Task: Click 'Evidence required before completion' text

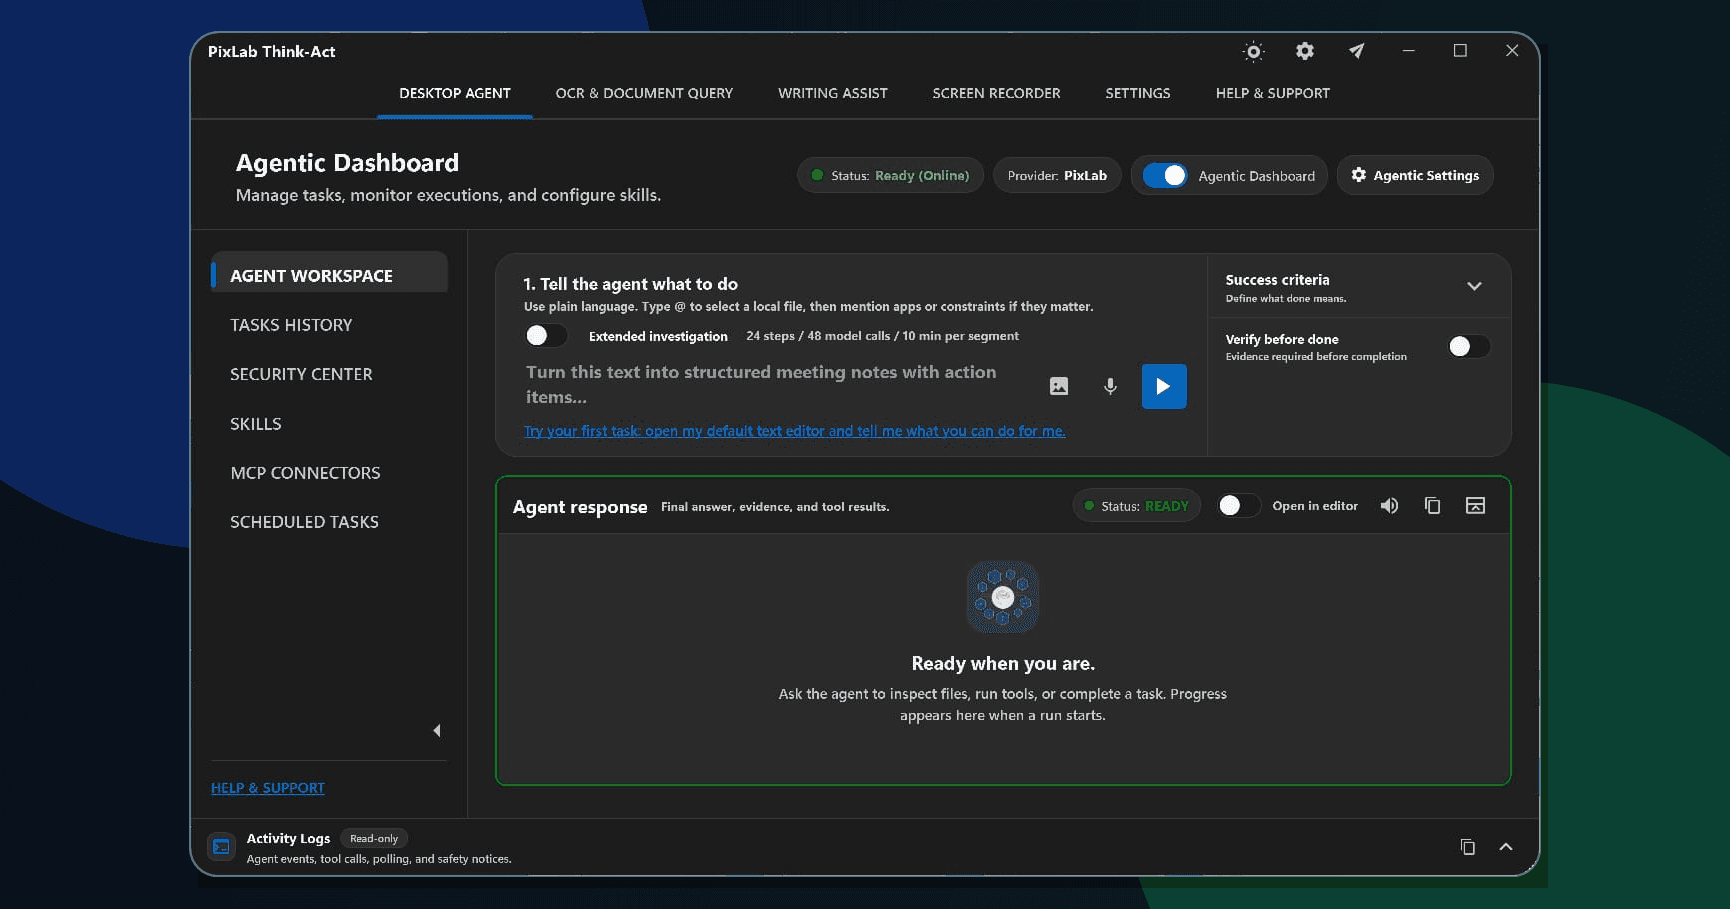Action: pyautogui.click(x=1316, y=357)
